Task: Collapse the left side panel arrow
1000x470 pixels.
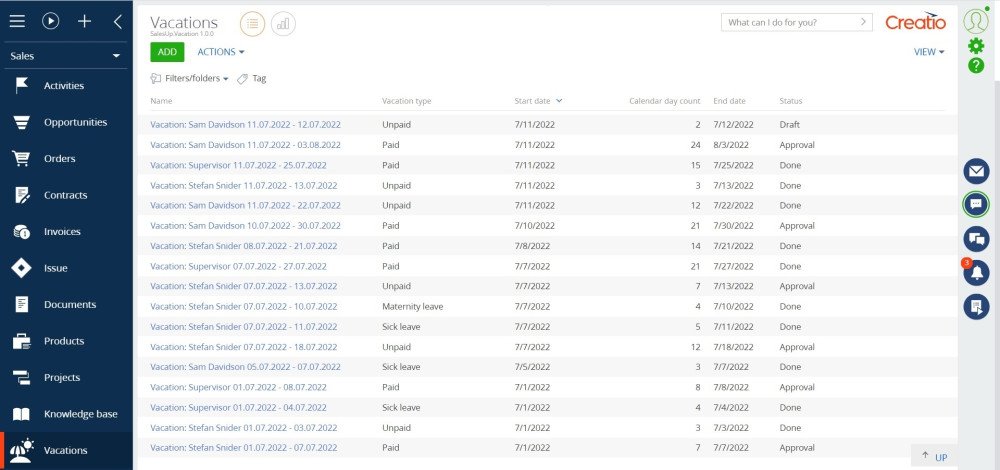Action: point(117,22)
